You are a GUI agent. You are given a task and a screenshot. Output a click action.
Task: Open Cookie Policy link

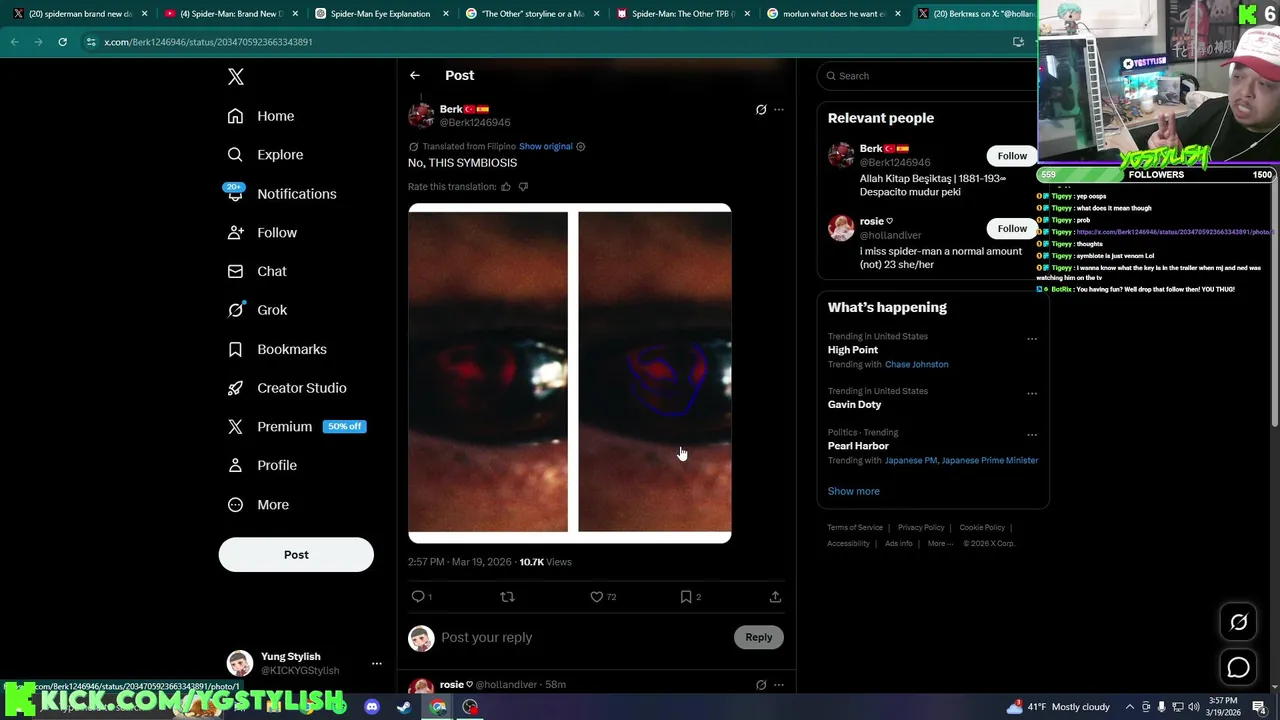982,528
